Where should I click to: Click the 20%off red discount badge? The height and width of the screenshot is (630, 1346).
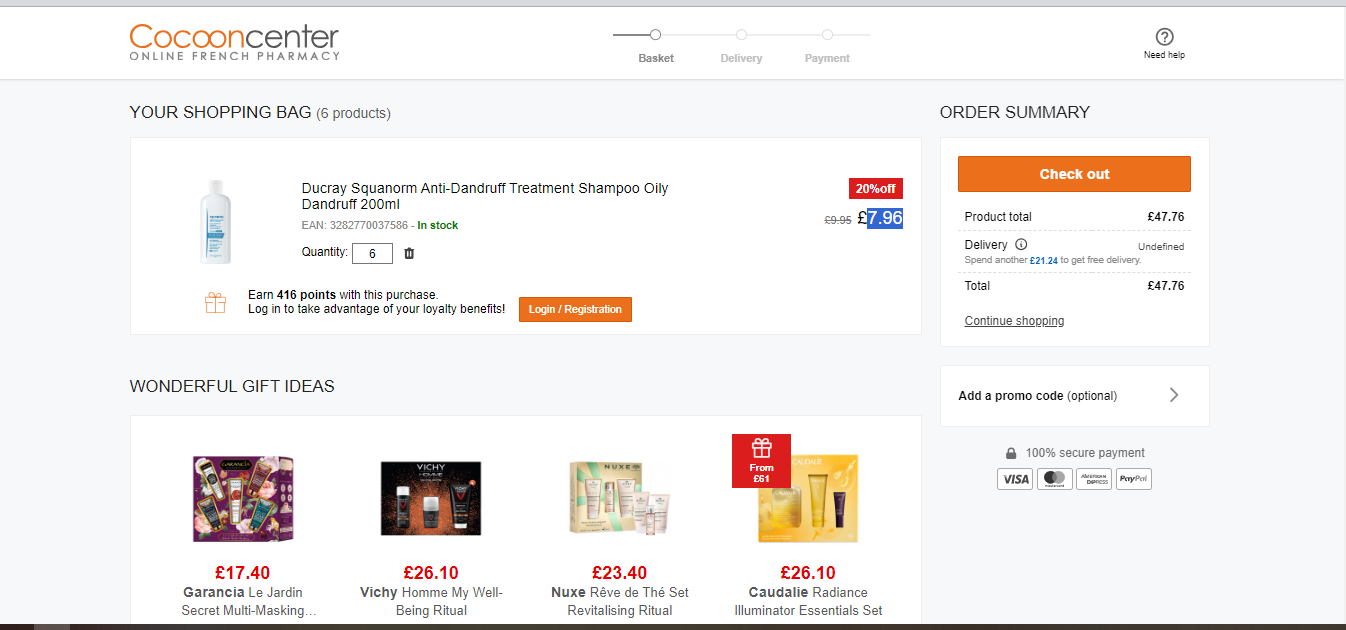(876, 188)
